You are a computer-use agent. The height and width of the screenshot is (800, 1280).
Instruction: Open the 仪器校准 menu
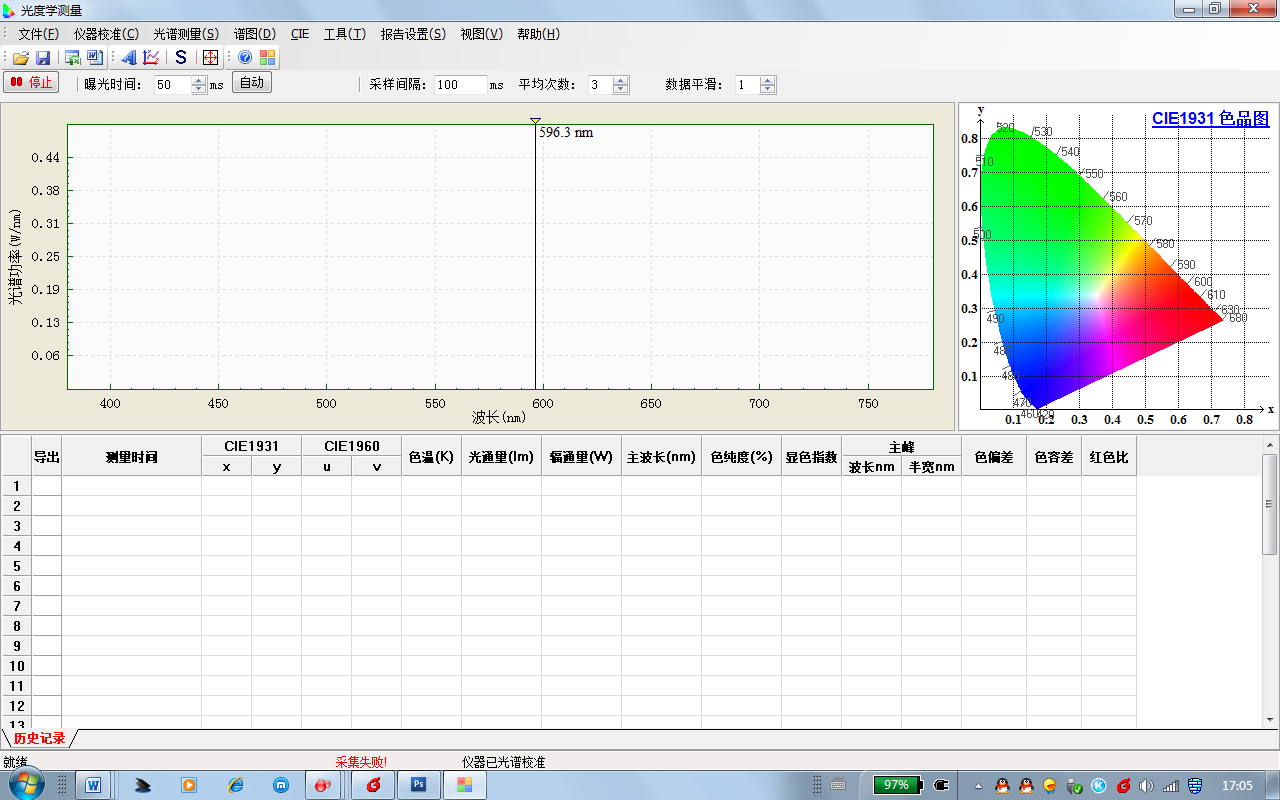tap(106, 34)
